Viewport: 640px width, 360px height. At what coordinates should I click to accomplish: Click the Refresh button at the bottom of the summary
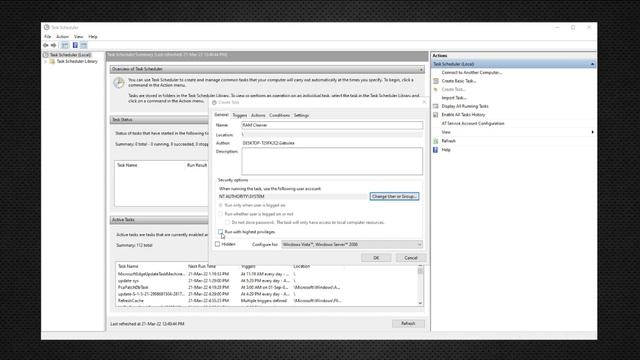[408, 323]
